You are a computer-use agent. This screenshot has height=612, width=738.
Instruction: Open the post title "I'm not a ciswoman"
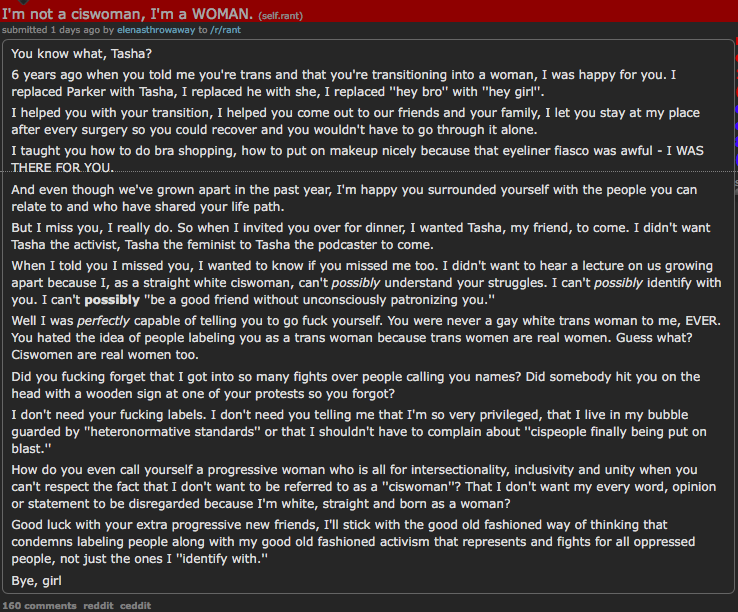[128, 14]
